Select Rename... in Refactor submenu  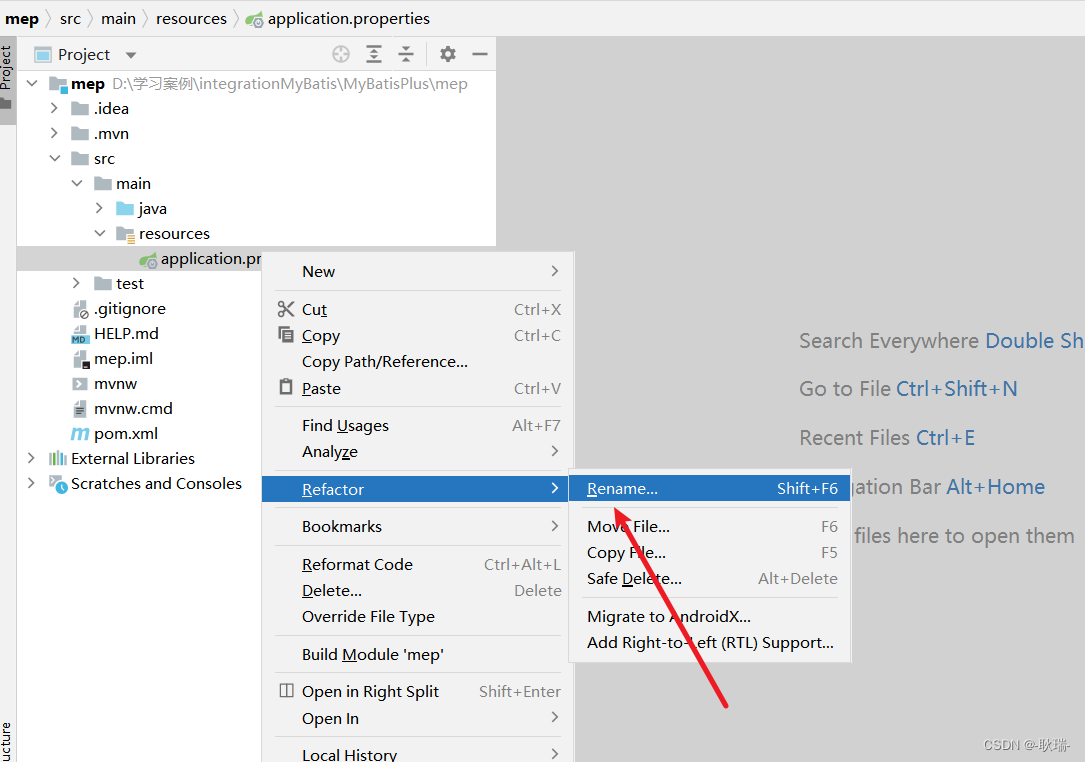(709, 488)
